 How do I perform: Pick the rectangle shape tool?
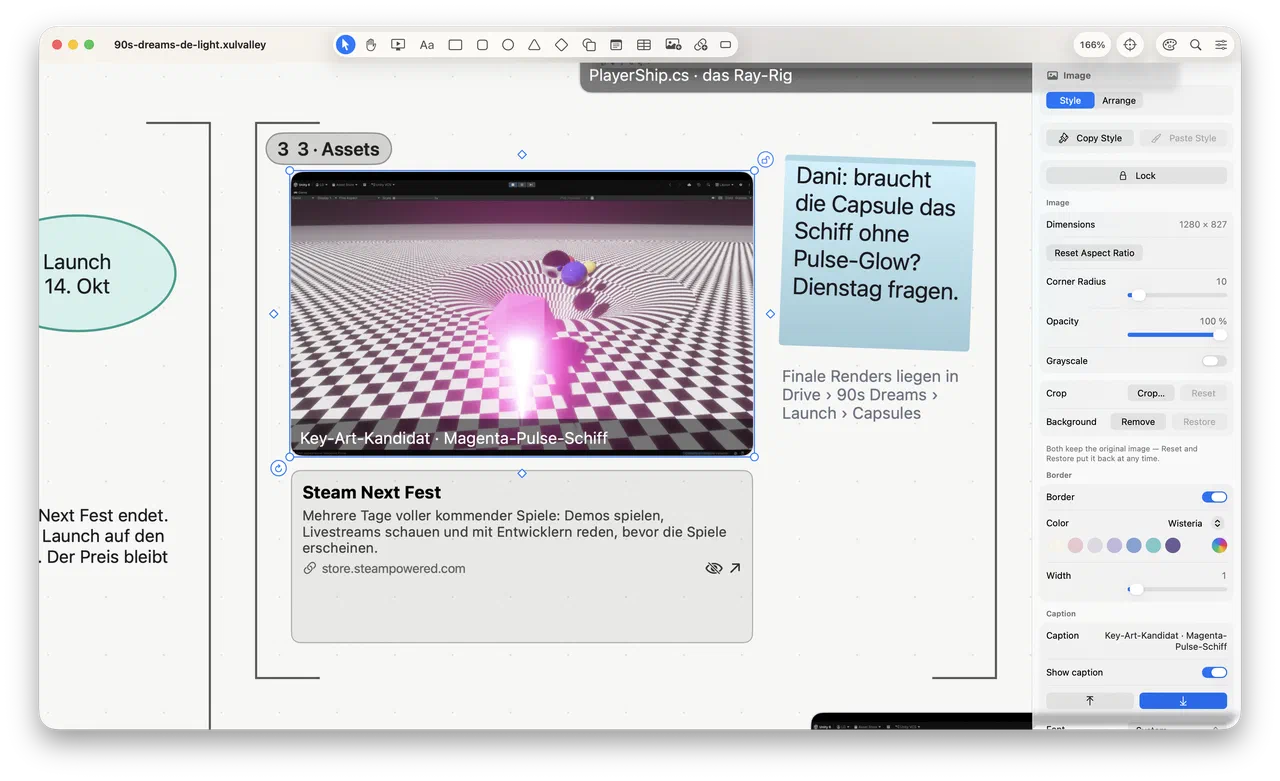[x=455, y=45]
